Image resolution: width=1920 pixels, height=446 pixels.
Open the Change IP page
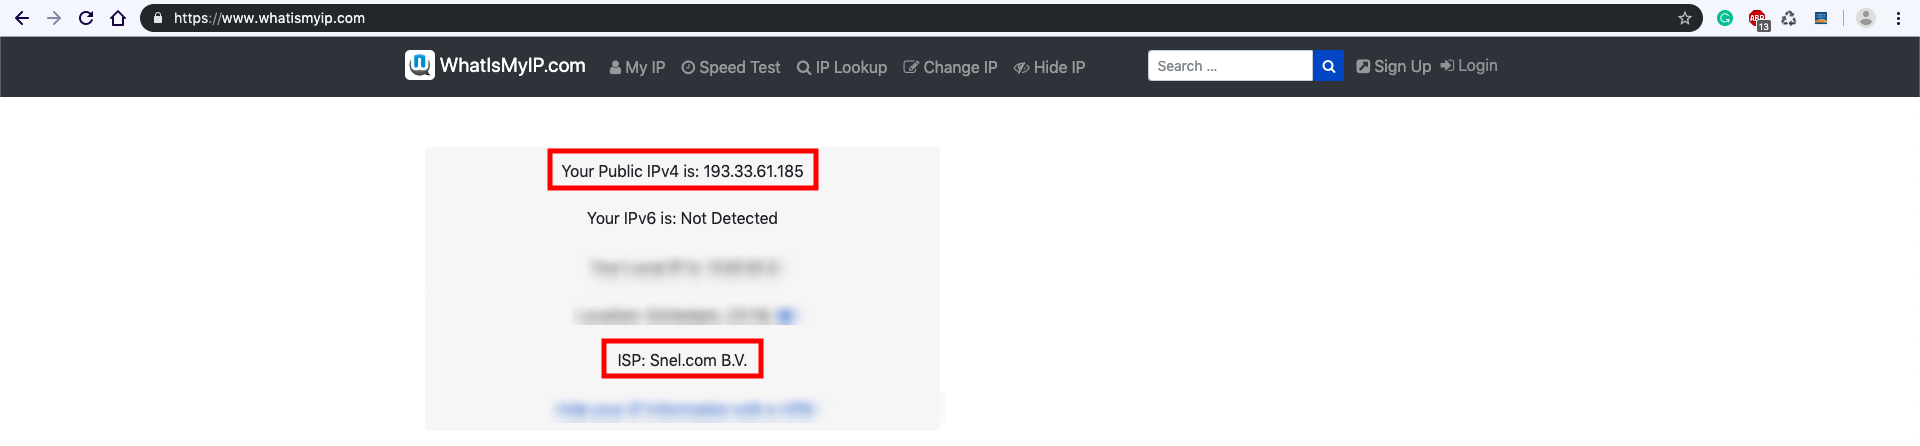click(950, 67)
